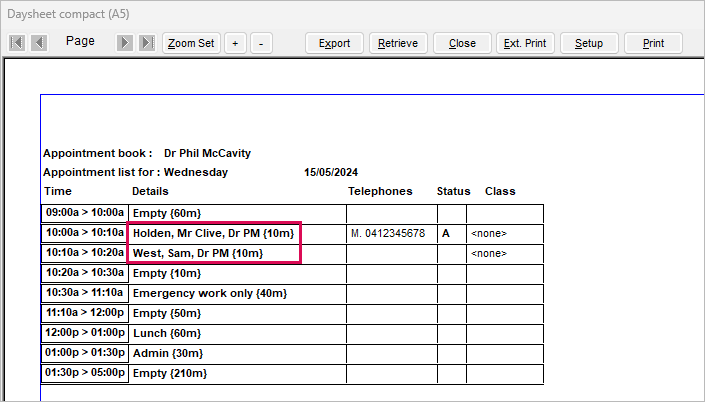Open the printer Setup
The width and height of the screenshot is (705, 402).
pyautogui.click(x=589, y=43)
